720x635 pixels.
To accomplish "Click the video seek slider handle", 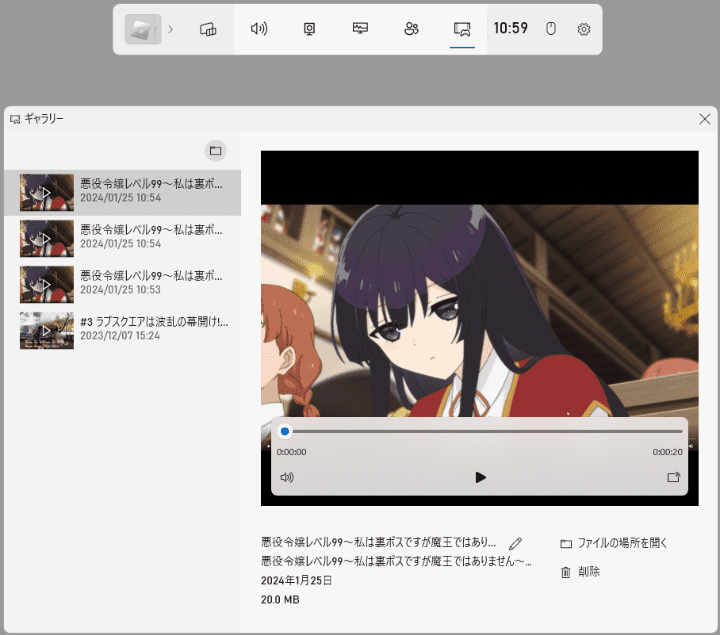I will (285, 431).
